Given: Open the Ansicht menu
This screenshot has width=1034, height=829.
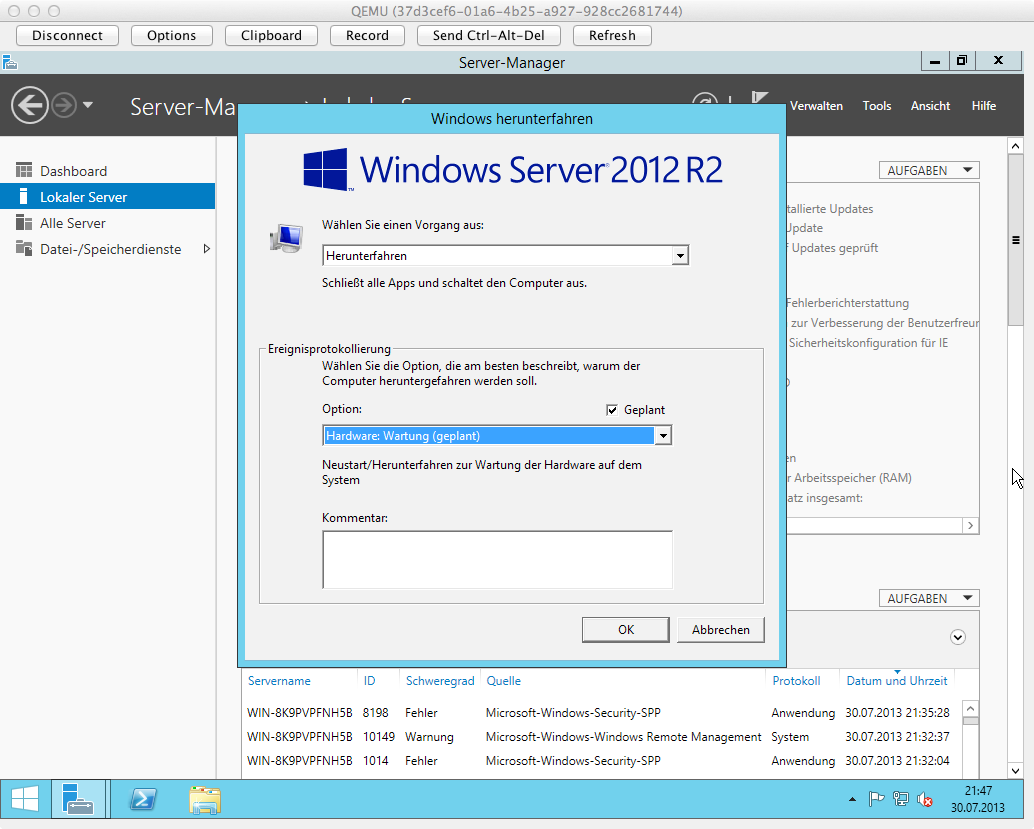Looking at the screenshot, I should 930,106.
